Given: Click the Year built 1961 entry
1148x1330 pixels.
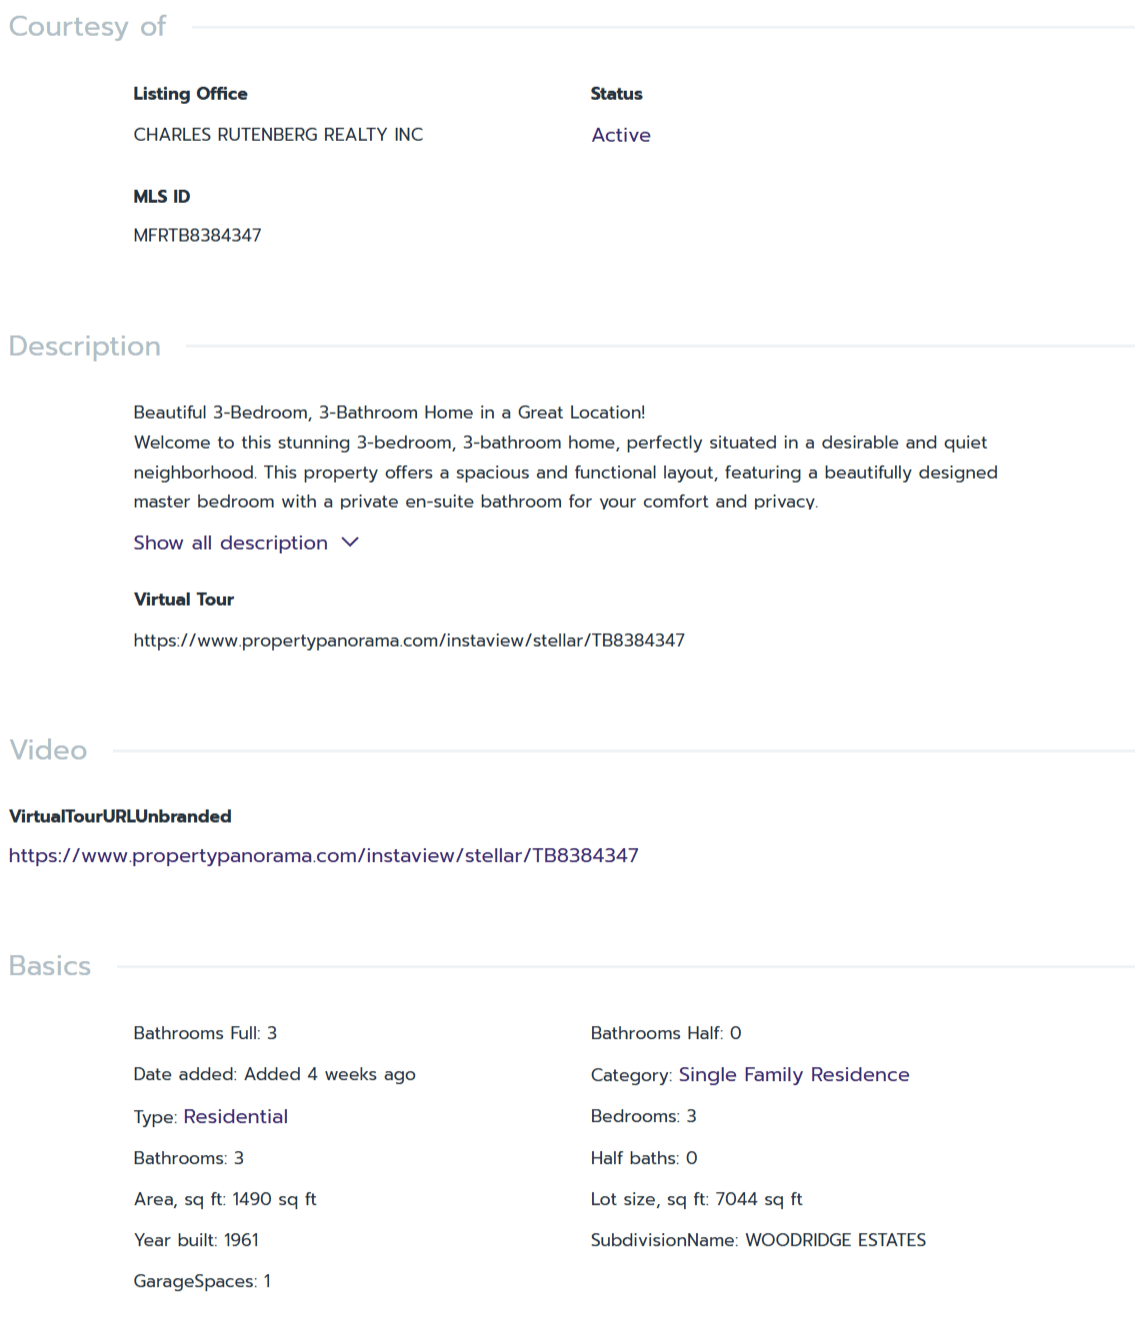Looking at the screenshot, I should 196,1240.
